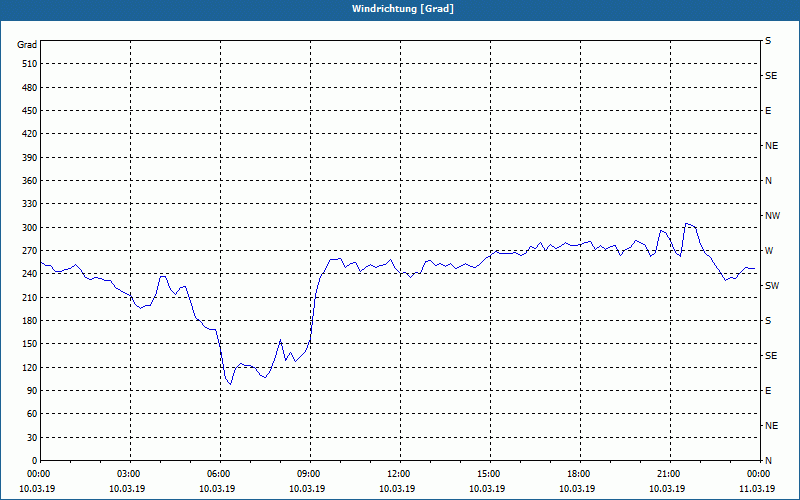The image size is (800, 500).
Task: Select the 10.03.19 date under 06:00
Action: tap(217, 488)
